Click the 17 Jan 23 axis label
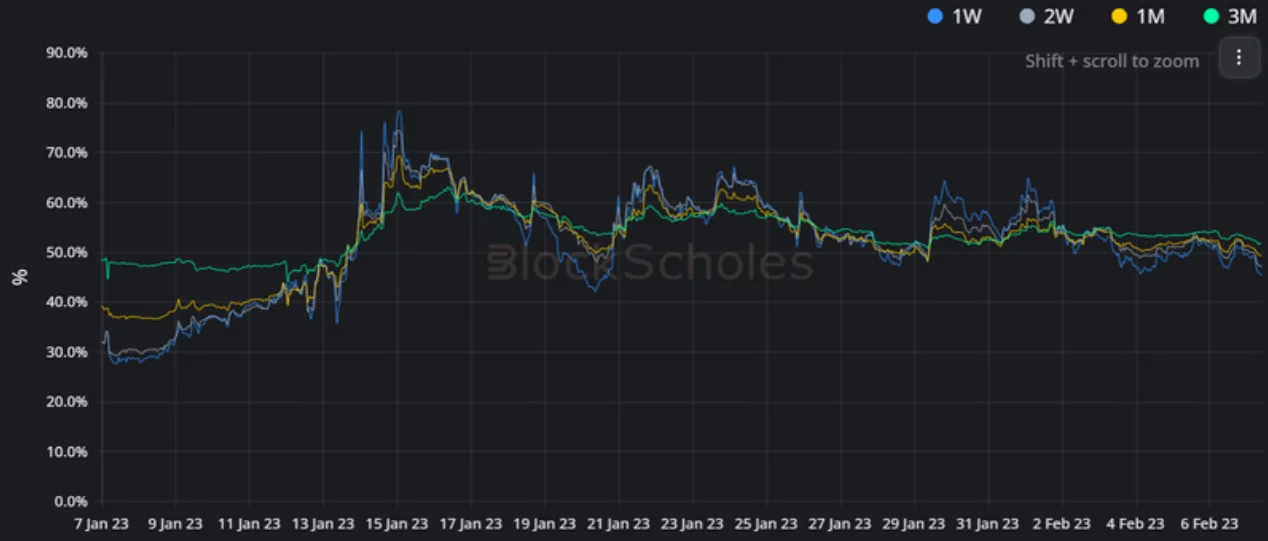 click(471, 524)
